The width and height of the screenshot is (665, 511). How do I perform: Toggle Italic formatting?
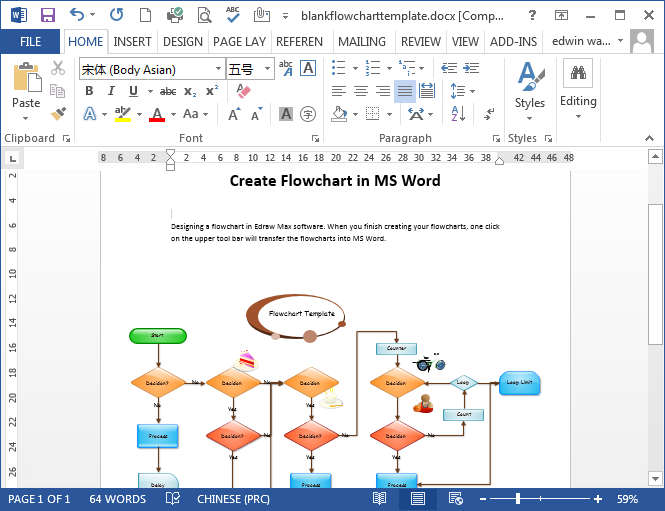110,91
